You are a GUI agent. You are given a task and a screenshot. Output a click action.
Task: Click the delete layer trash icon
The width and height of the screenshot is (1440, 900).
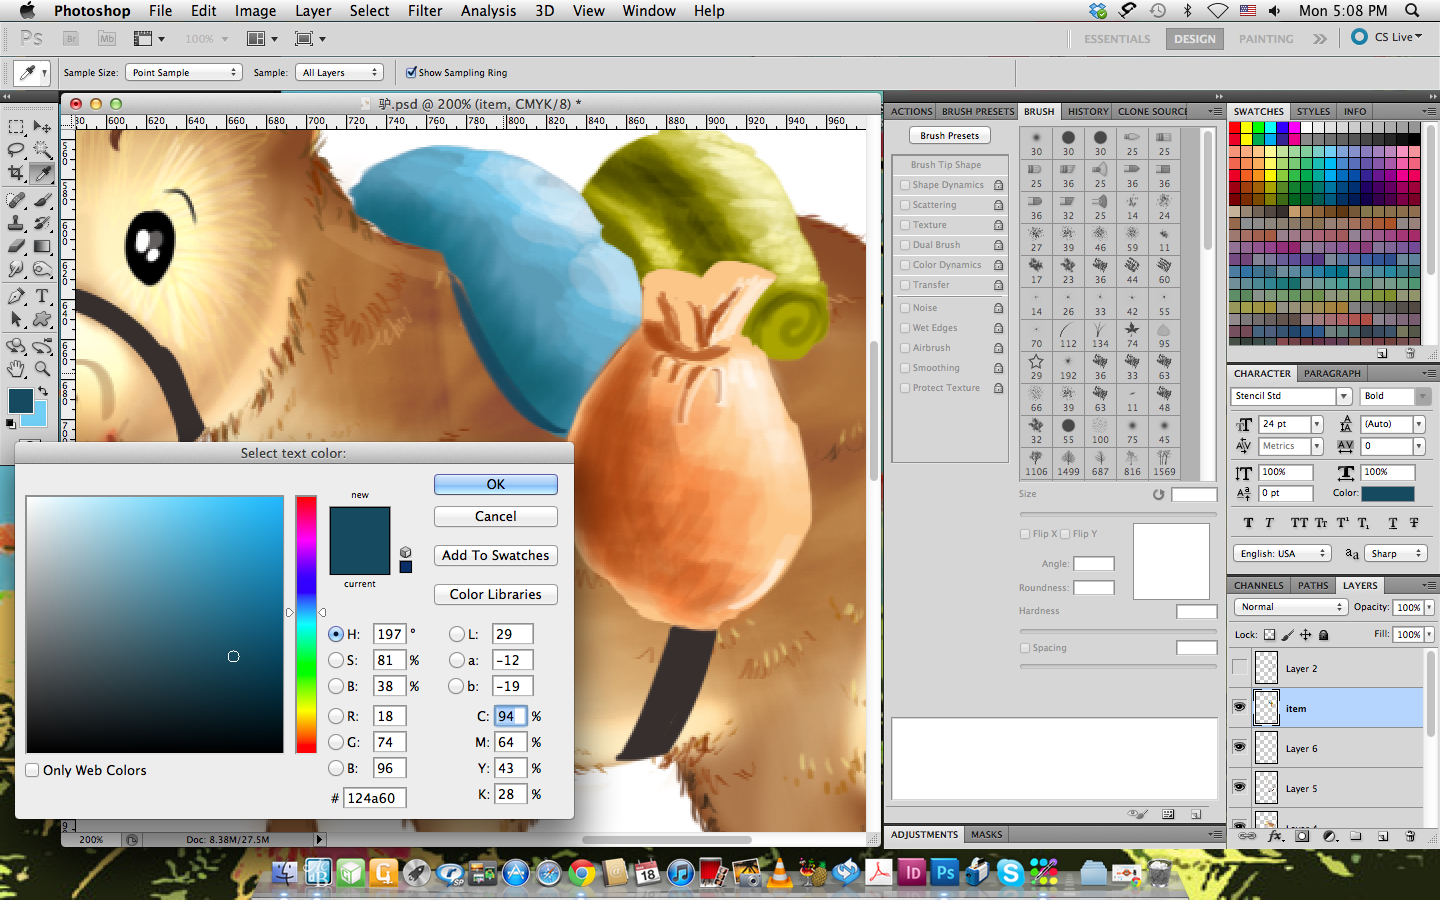[x=1410, y=836]
